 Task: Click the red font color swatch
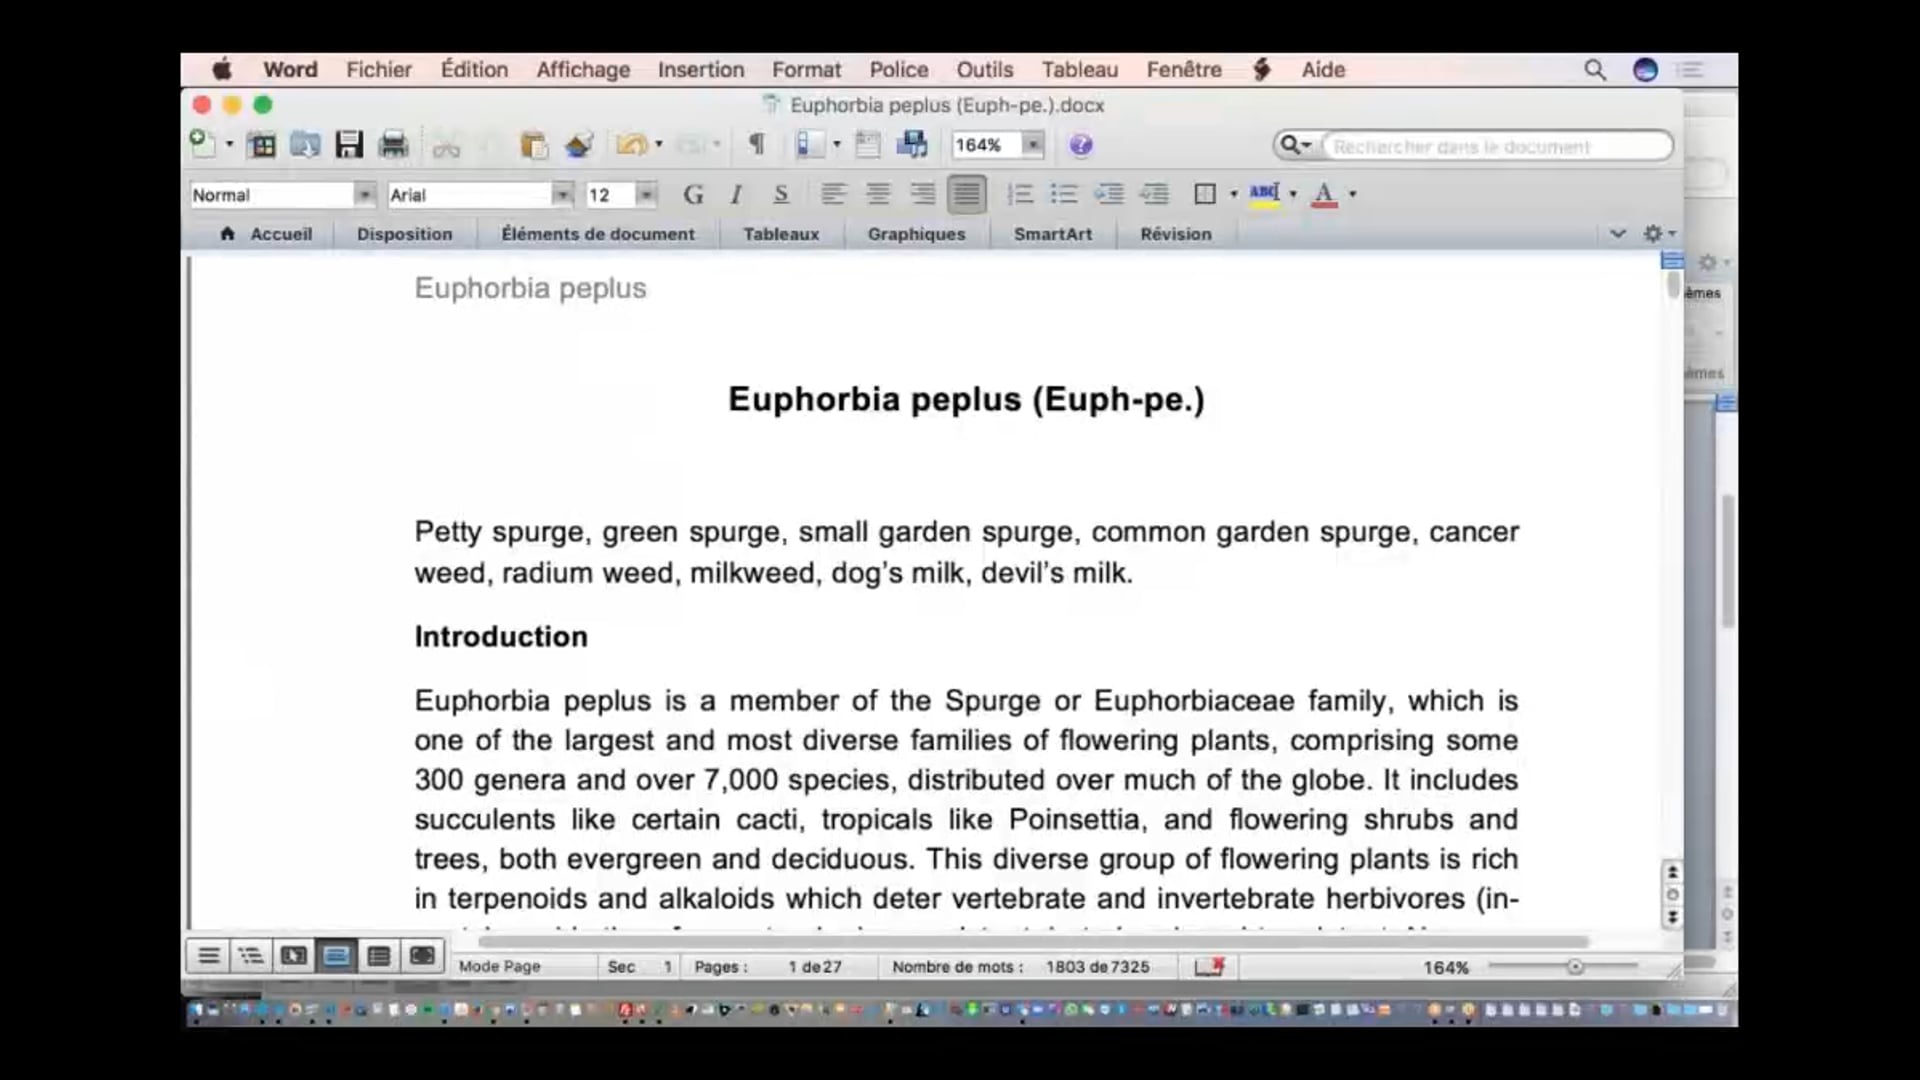(x=1323, y=194)
